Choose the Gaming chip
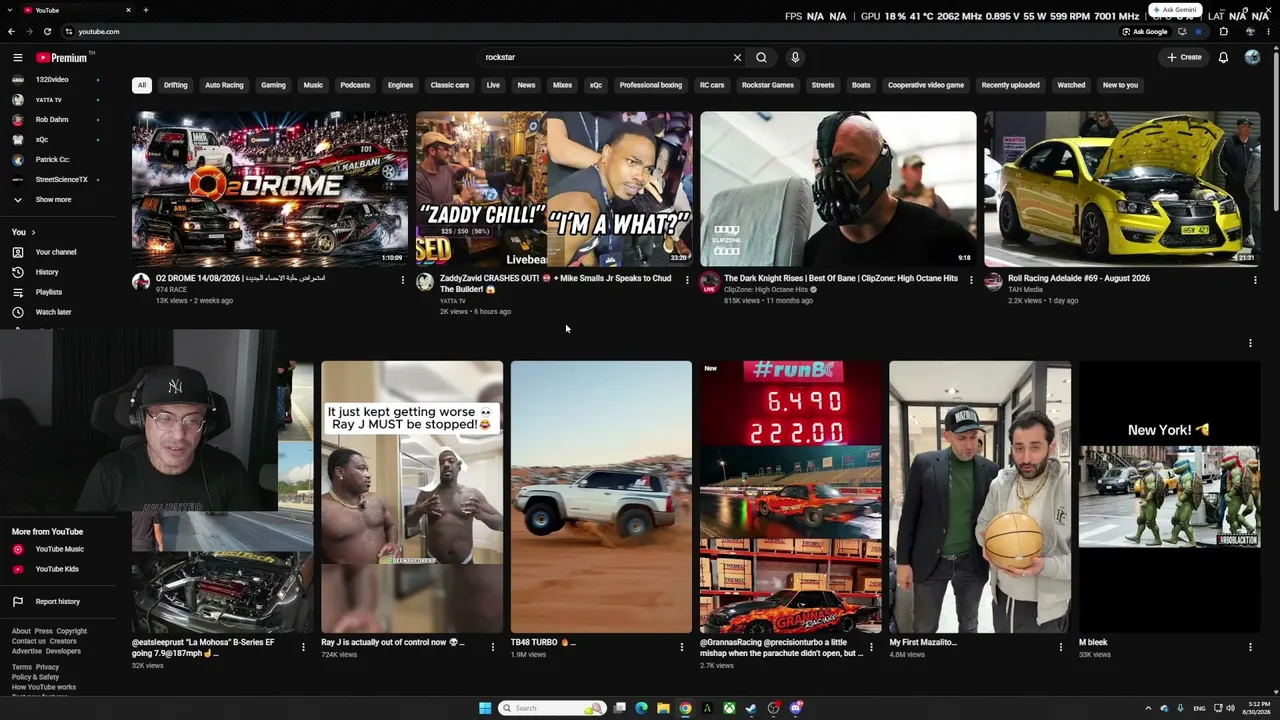The width and height of the screenshot is (1280, 720). pos(273,85)
